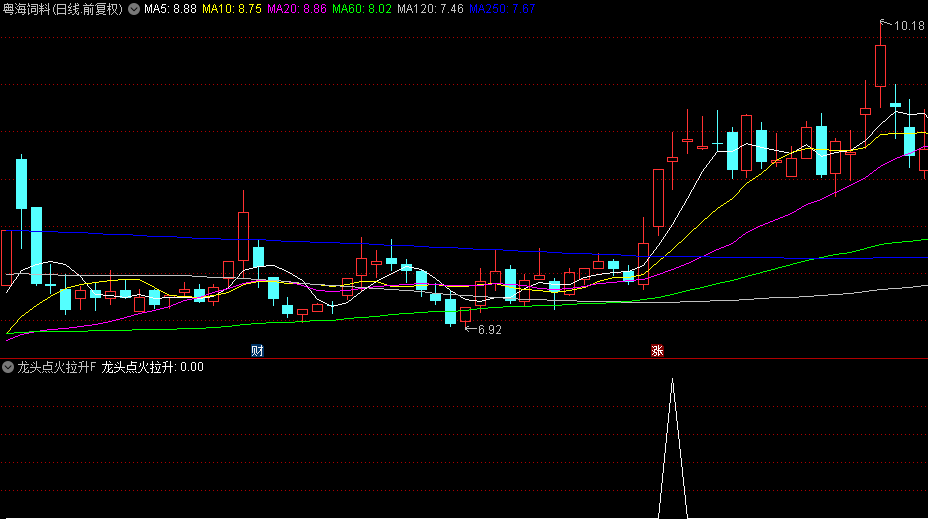This screenshot has width=928, height=519.
Task: Click the lowest cyan candlestick near 6.92
Action: 450,311
